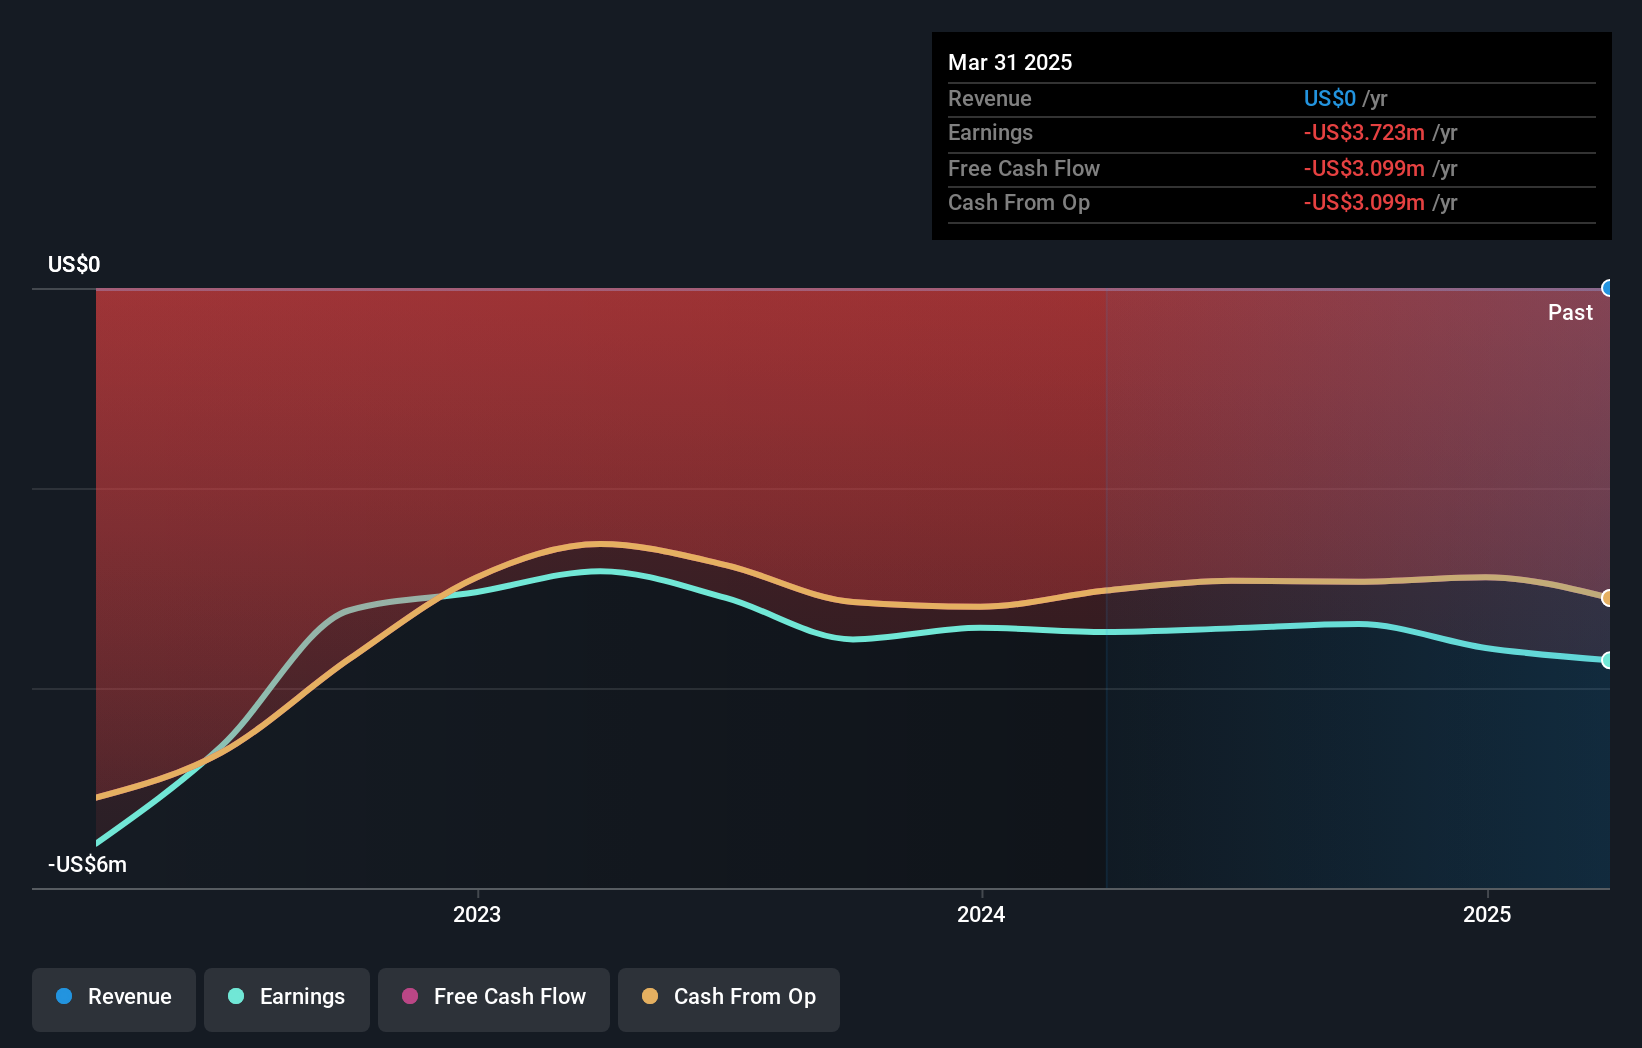Toggle the Revenue series legend button
The height and width of the screenshot is (1048, 1642).
(114, 999)
